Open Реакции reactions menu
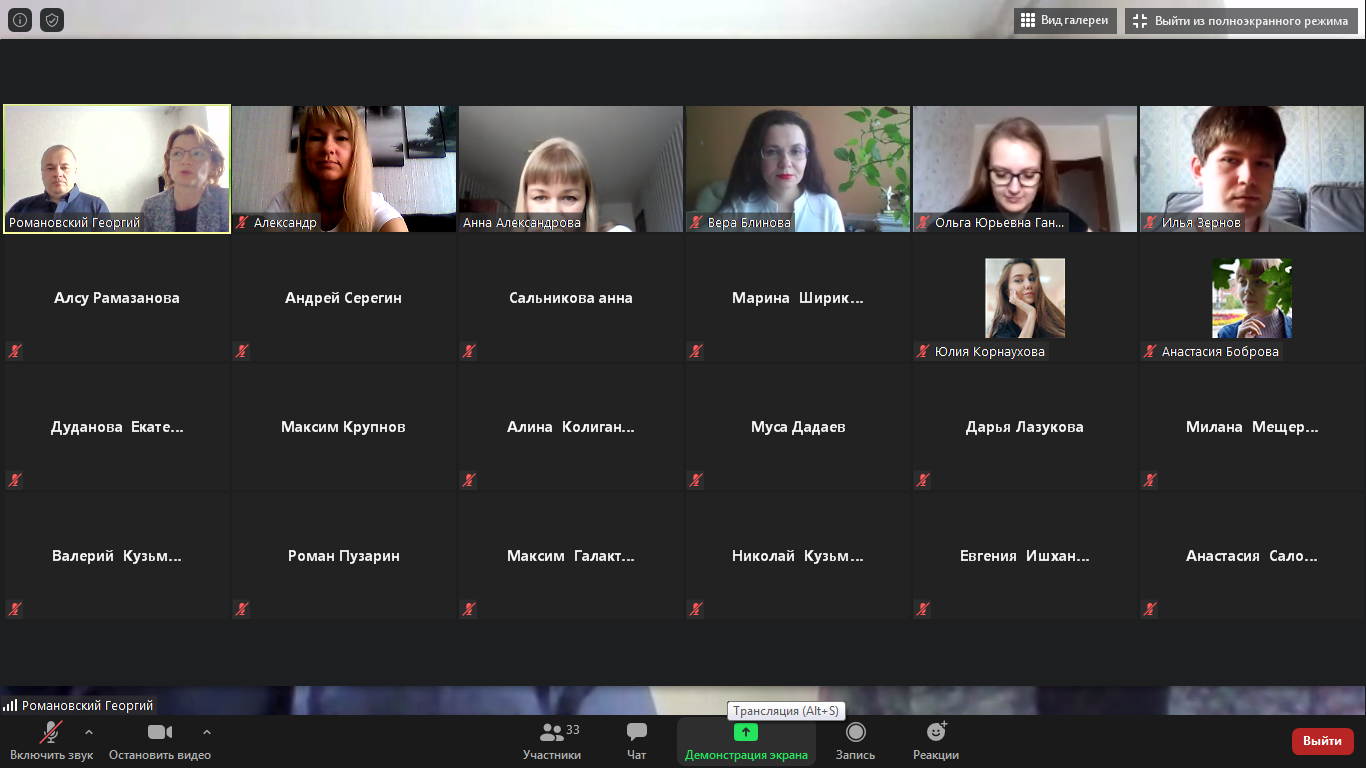 [x=936, y=741]
